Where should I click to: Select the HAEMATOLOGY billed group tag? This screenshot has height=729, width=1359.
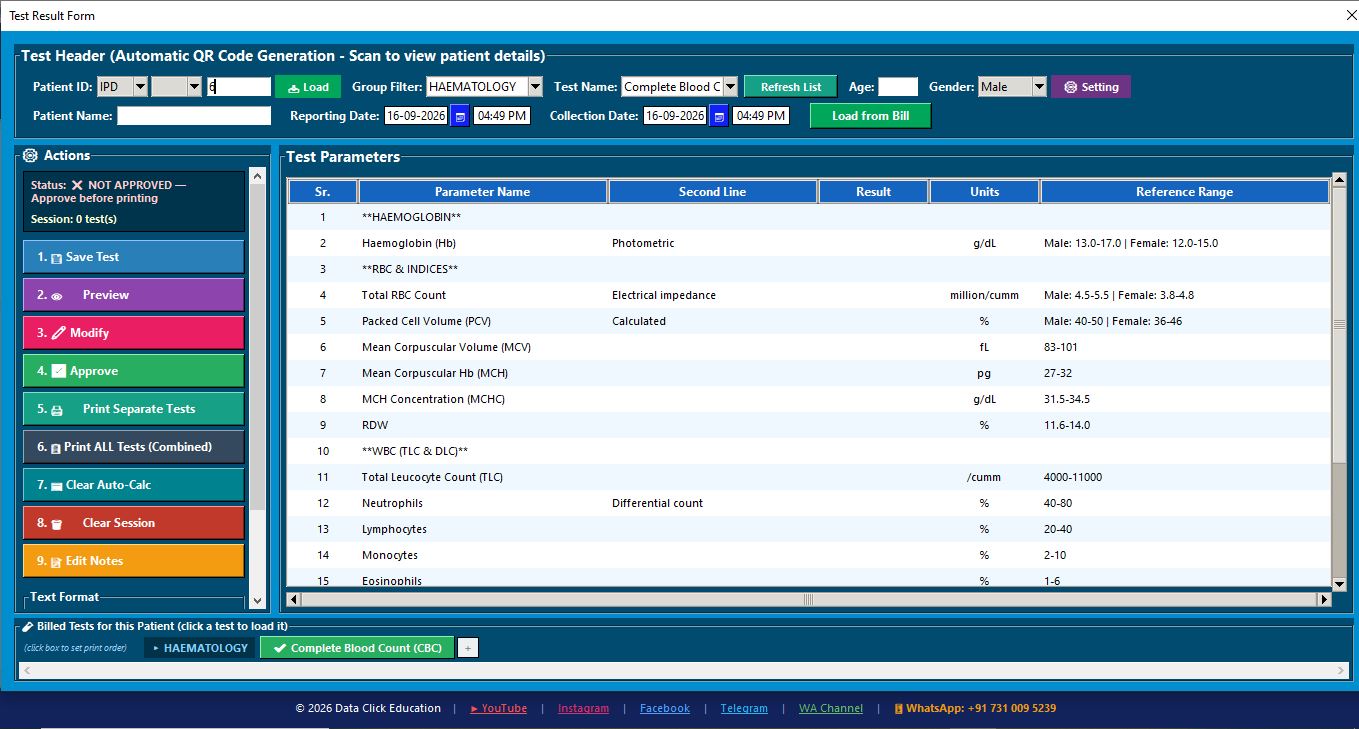[x=200, y=648]
